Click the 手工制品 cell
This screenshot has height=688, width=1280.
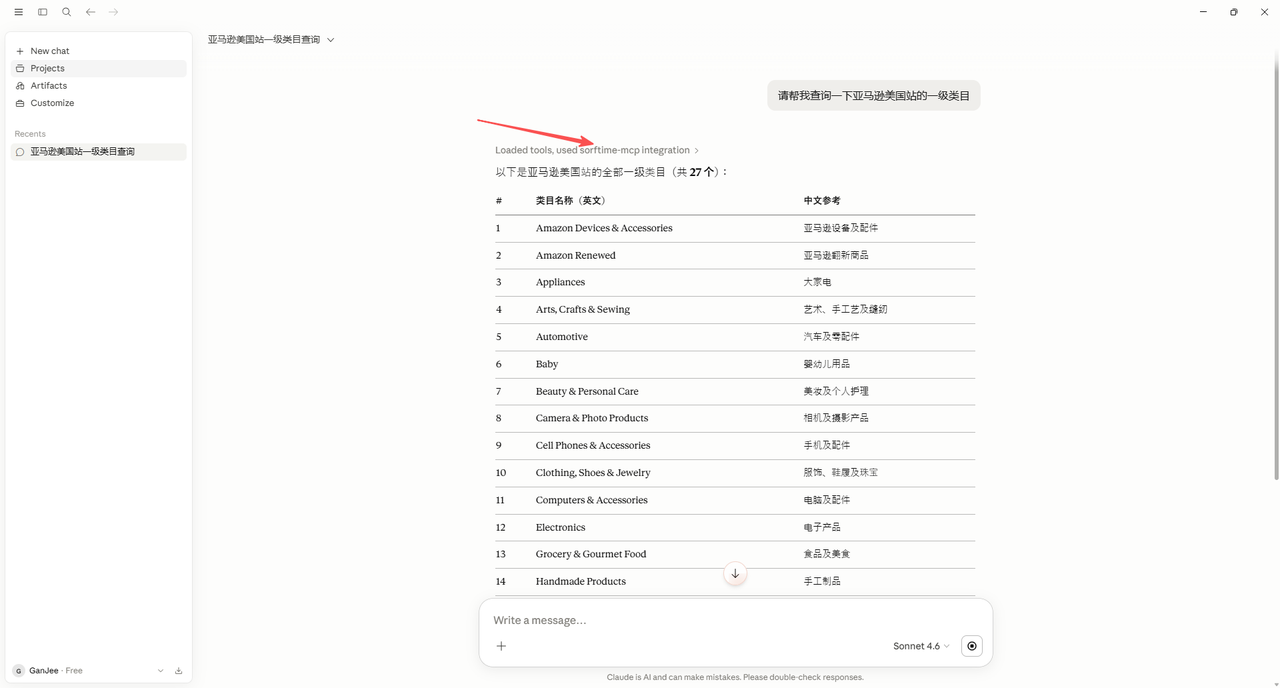822,581
